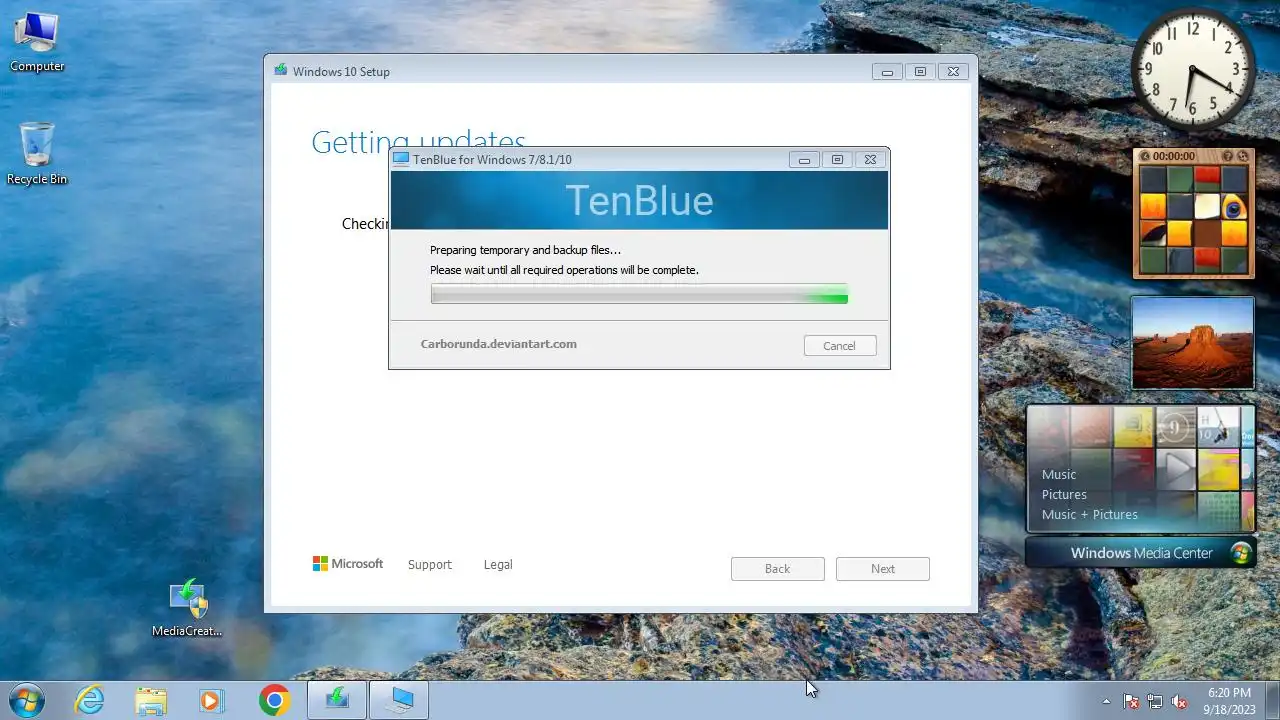Launch Internet Explorer from the taskbar

click(90, 701)
